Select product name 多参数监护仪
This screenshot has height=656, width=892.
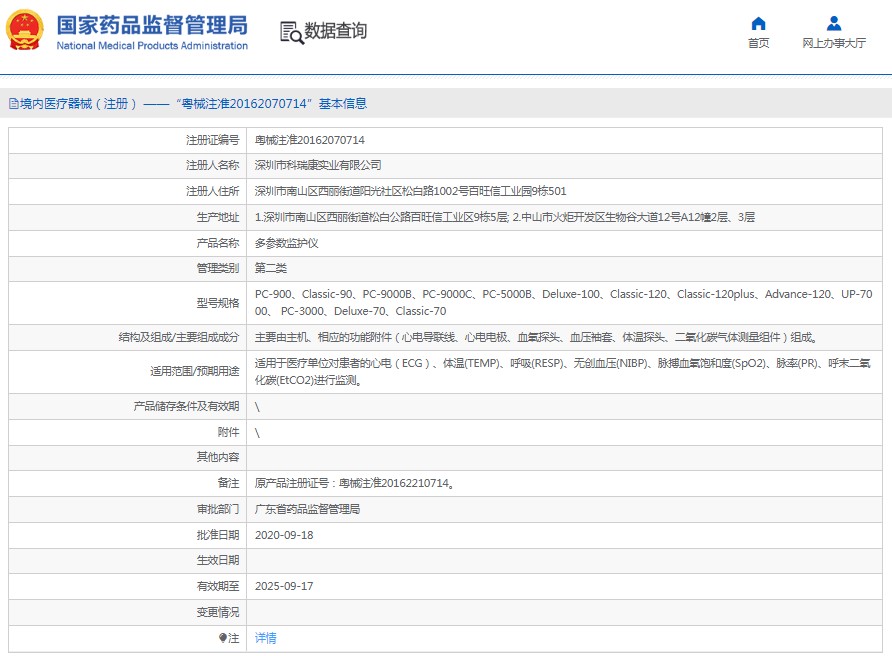click(287, 243)
